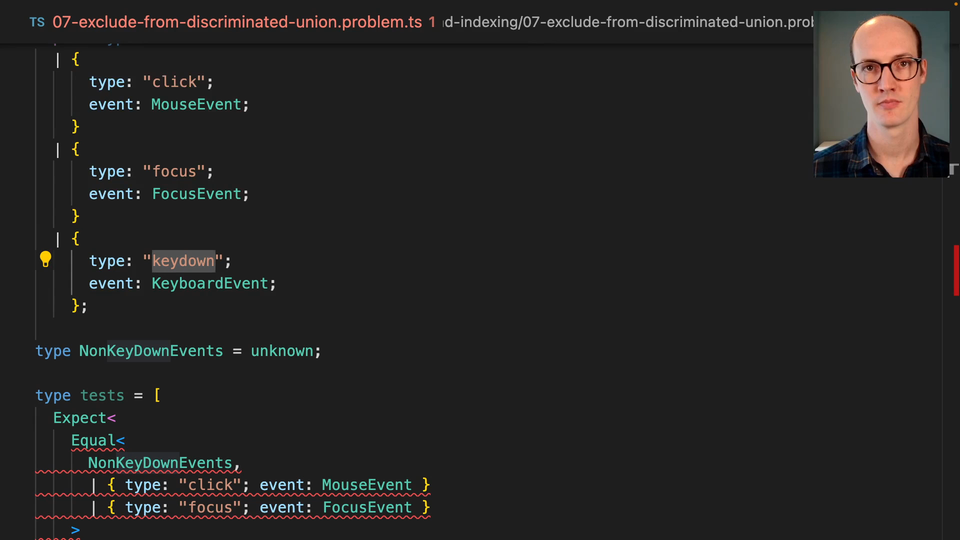960x540 pixels.
Task: Click FocusEvent in the focus block
Action: pyautogui.click(x=197, y=194)
